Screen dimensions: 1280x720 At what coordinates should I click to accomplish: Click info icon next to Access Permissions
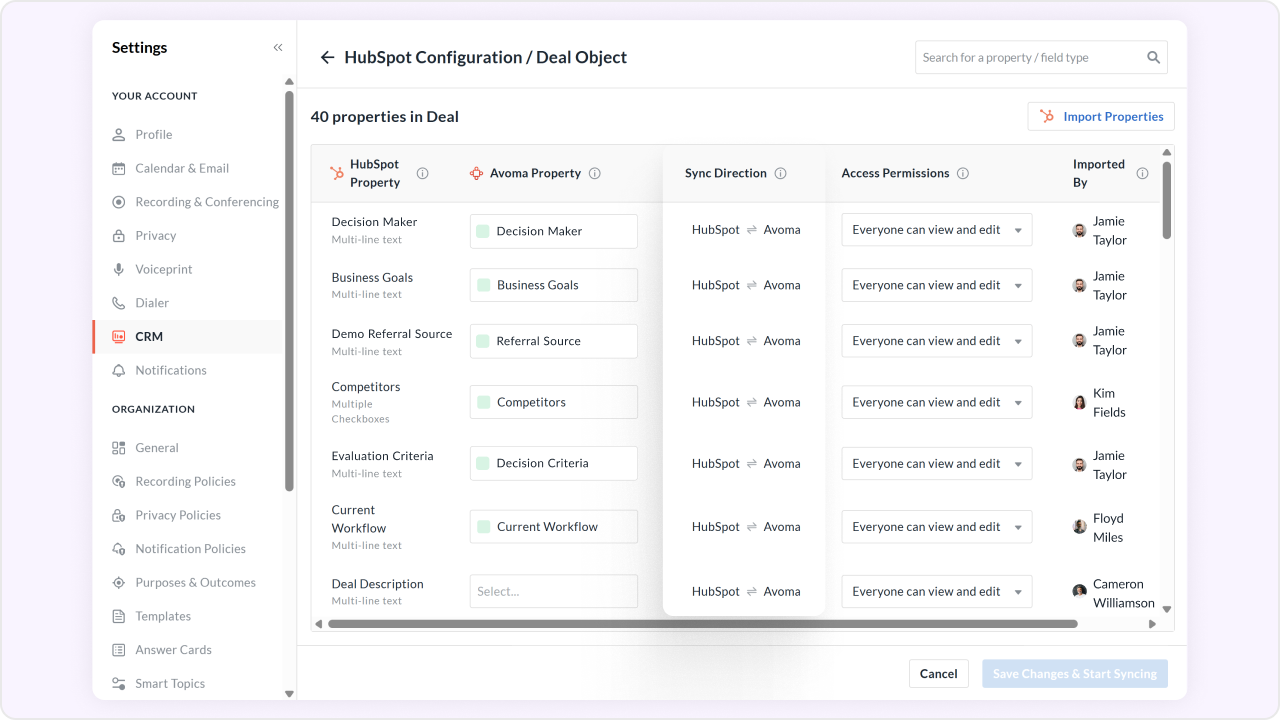pyautogui.click(x=963, y=173)
